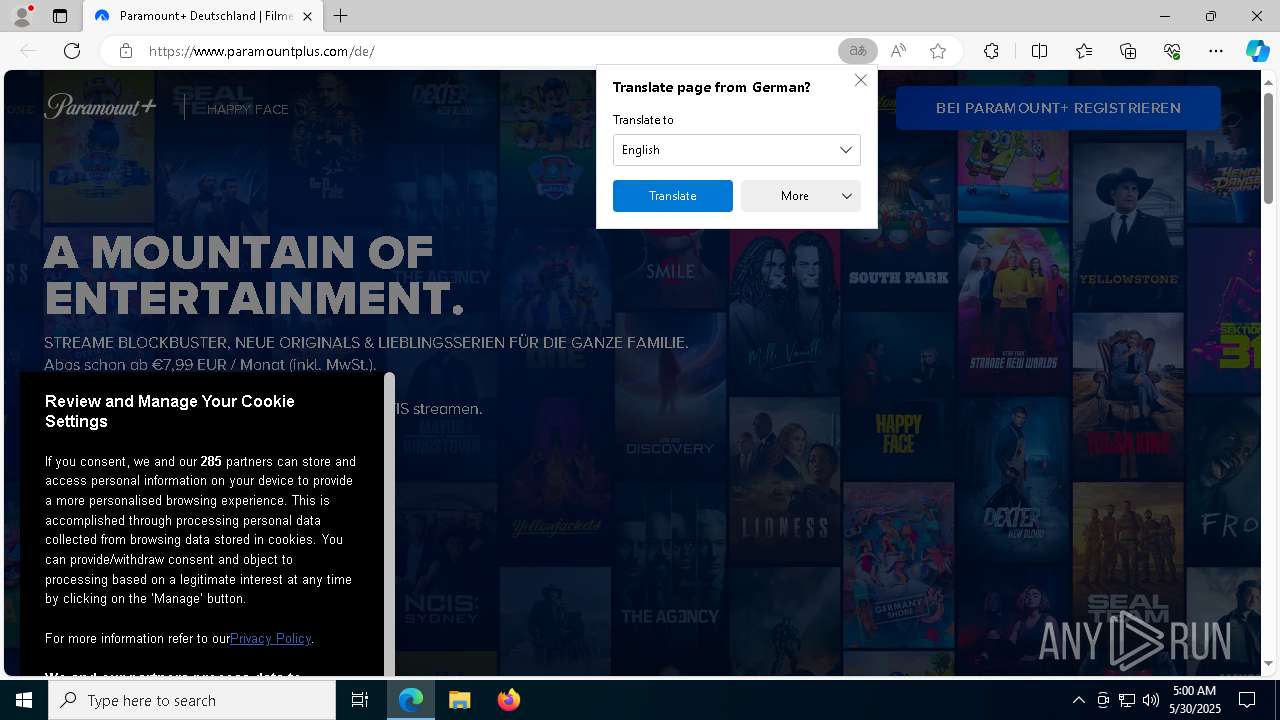This screenshot has height=720, width=1280.
Task: Open the volume control tray icon
Action: click(x=1150, y=700)
